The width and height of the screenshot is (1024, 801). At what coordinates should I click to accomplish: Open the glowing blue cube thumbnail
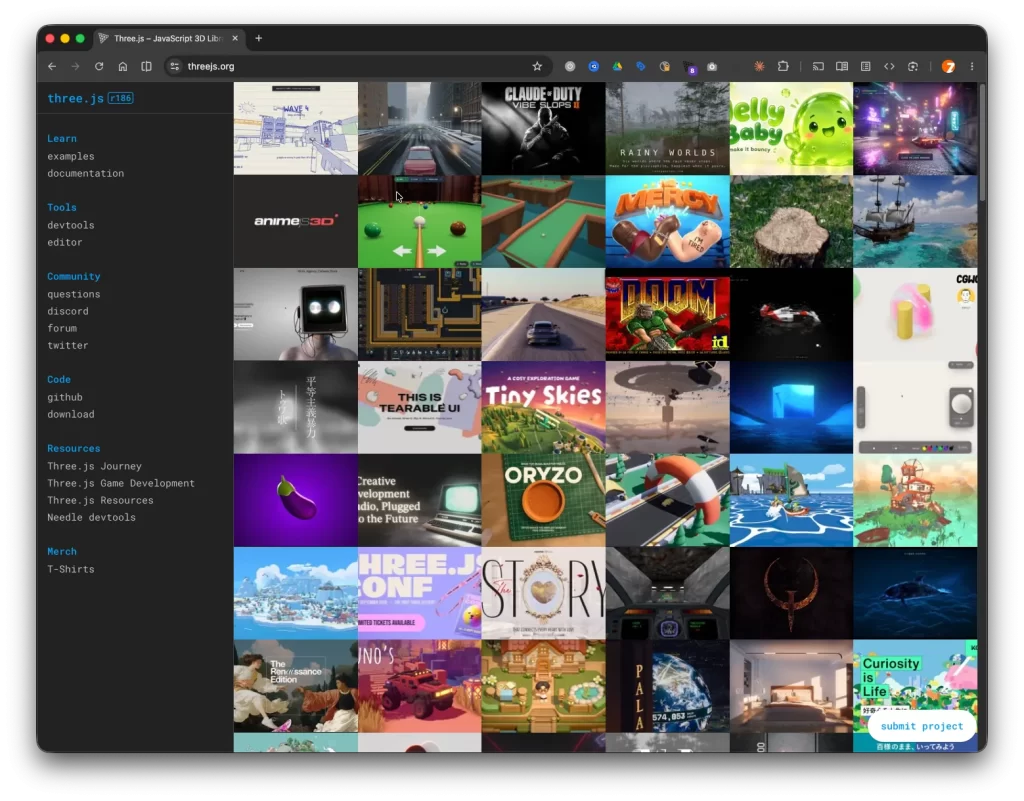coord(791,407)
